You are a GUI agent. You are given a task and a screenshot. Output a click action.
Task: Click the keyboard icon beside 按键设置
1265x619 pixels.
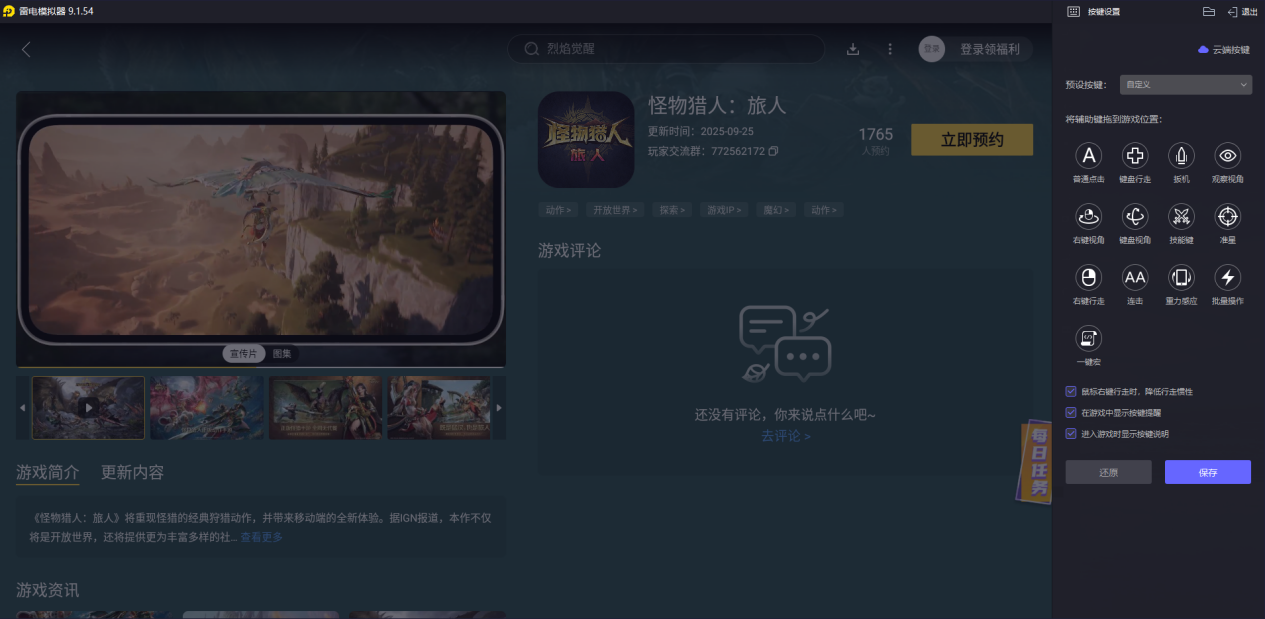tap(1073, 11)
